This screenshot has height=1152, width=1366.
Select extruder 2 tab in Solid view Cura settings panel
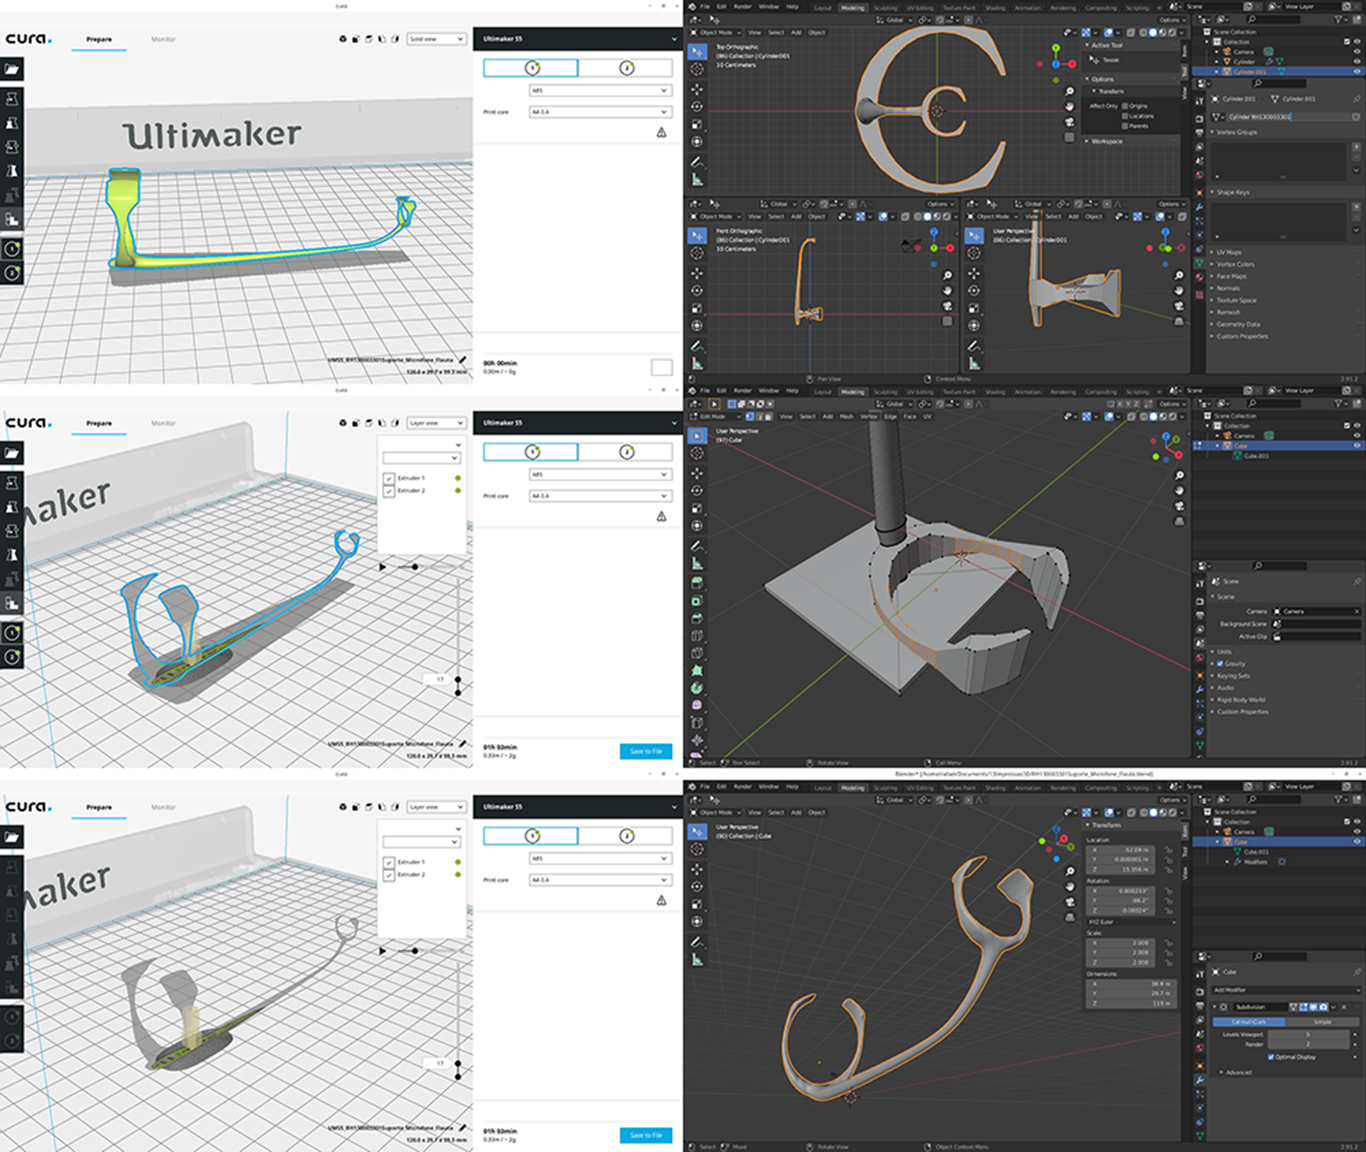626,68
